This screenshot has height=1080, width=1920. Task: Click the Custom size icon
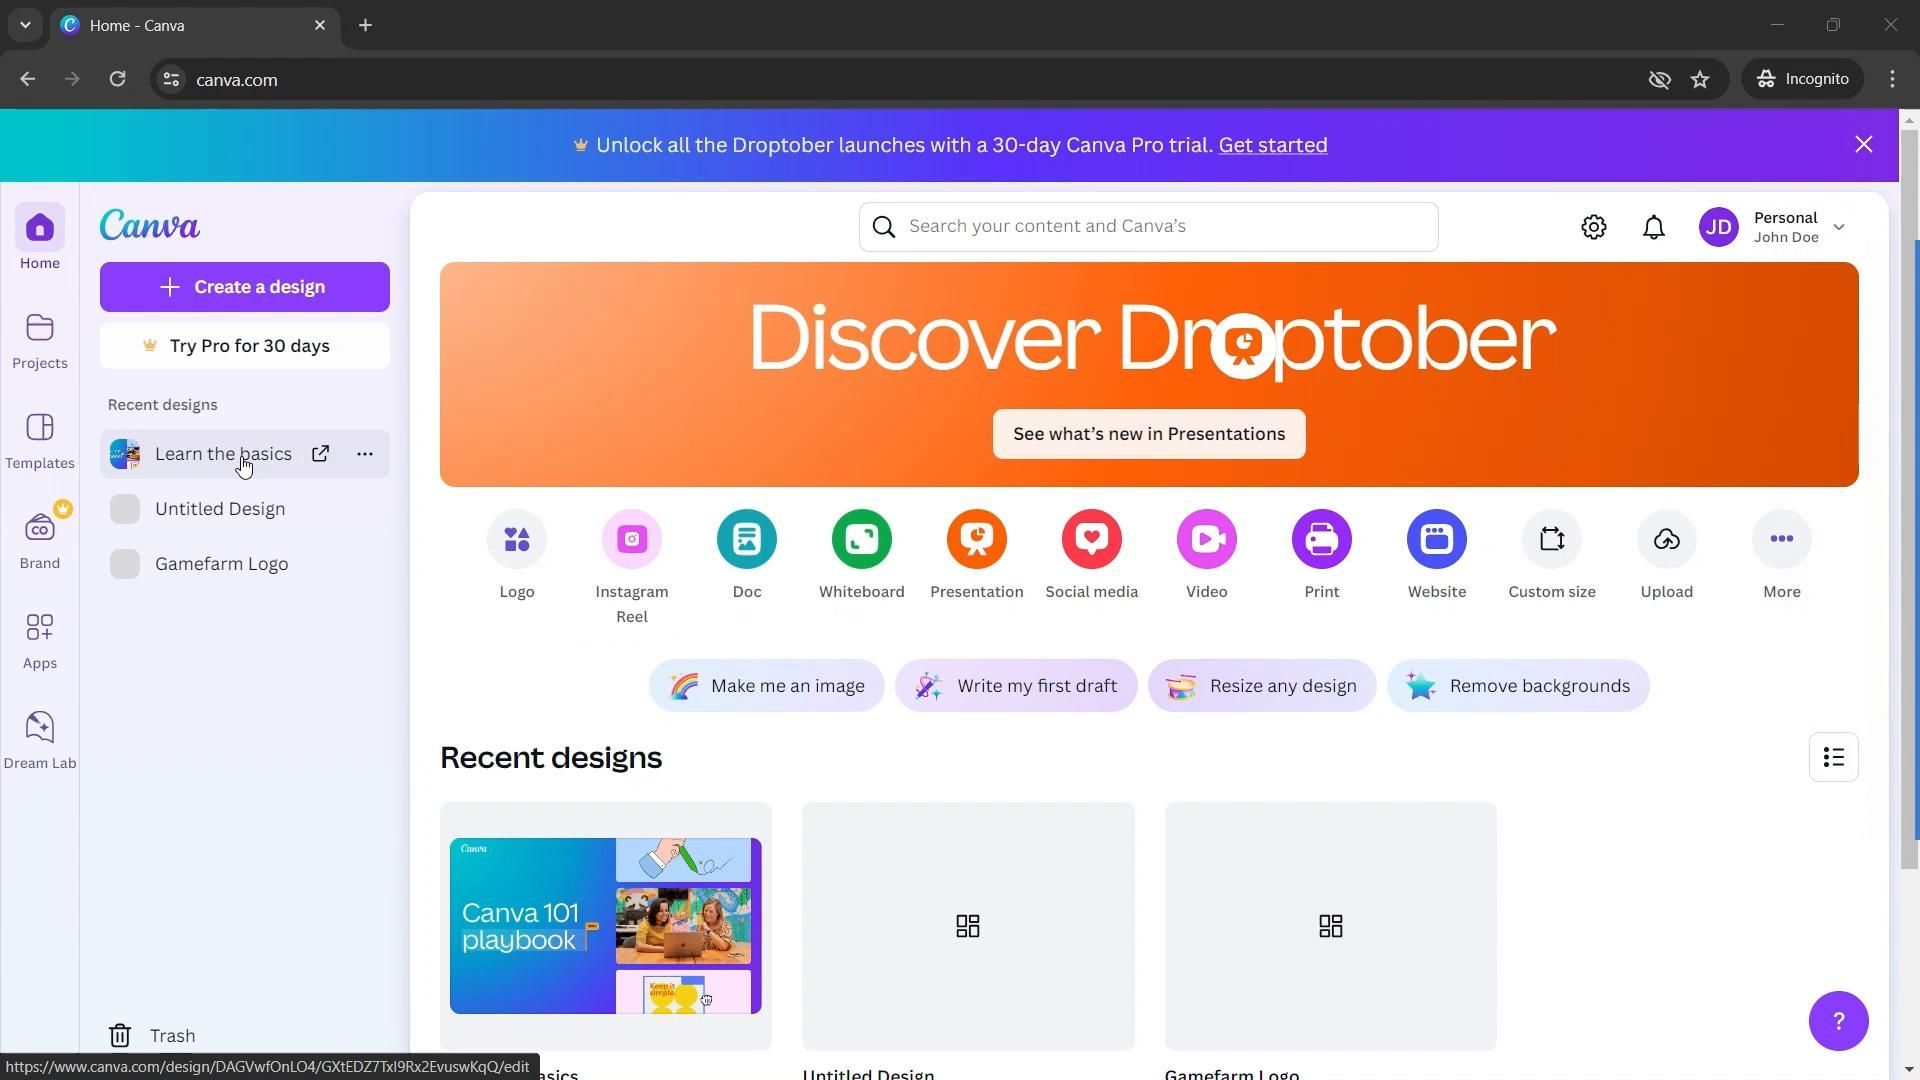click(x=1551, y=540)
